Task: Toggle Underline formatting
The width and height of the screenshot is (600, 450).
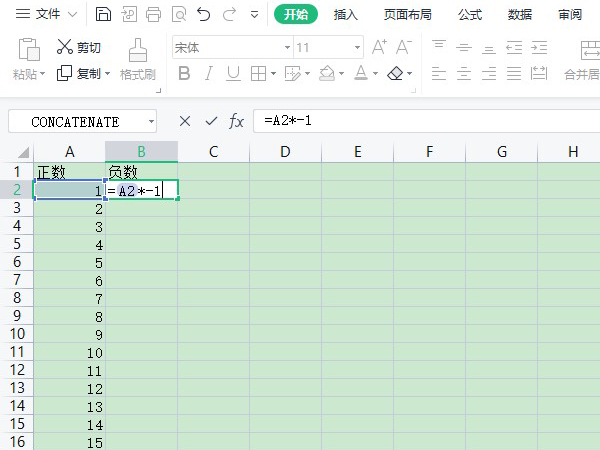Action: click(233, 73)
